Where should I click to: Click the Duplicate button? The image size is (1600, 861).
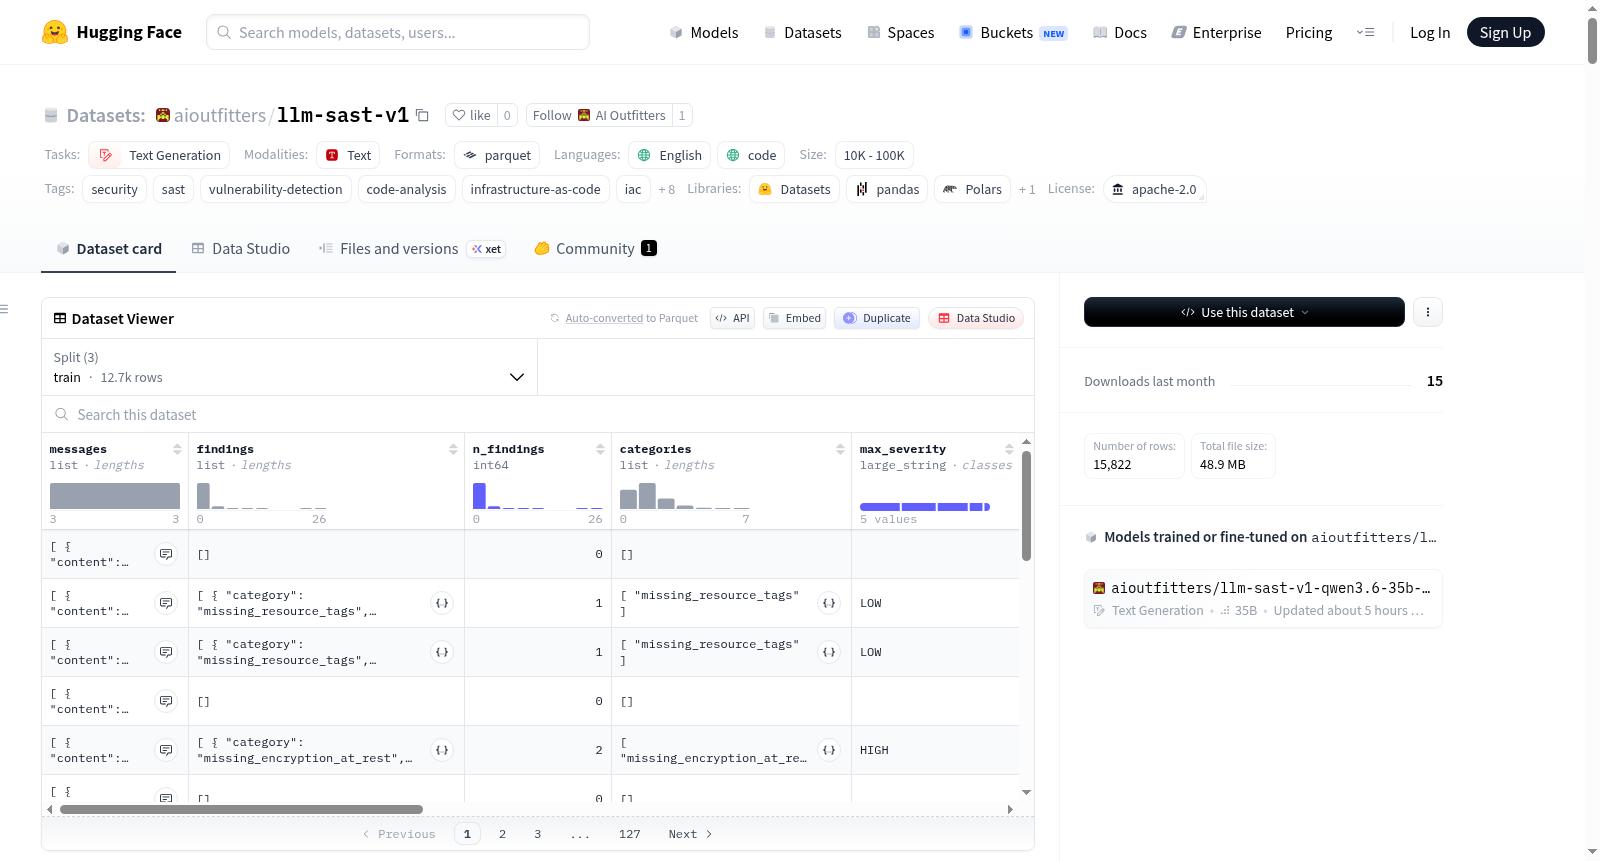tap(877, 318)
